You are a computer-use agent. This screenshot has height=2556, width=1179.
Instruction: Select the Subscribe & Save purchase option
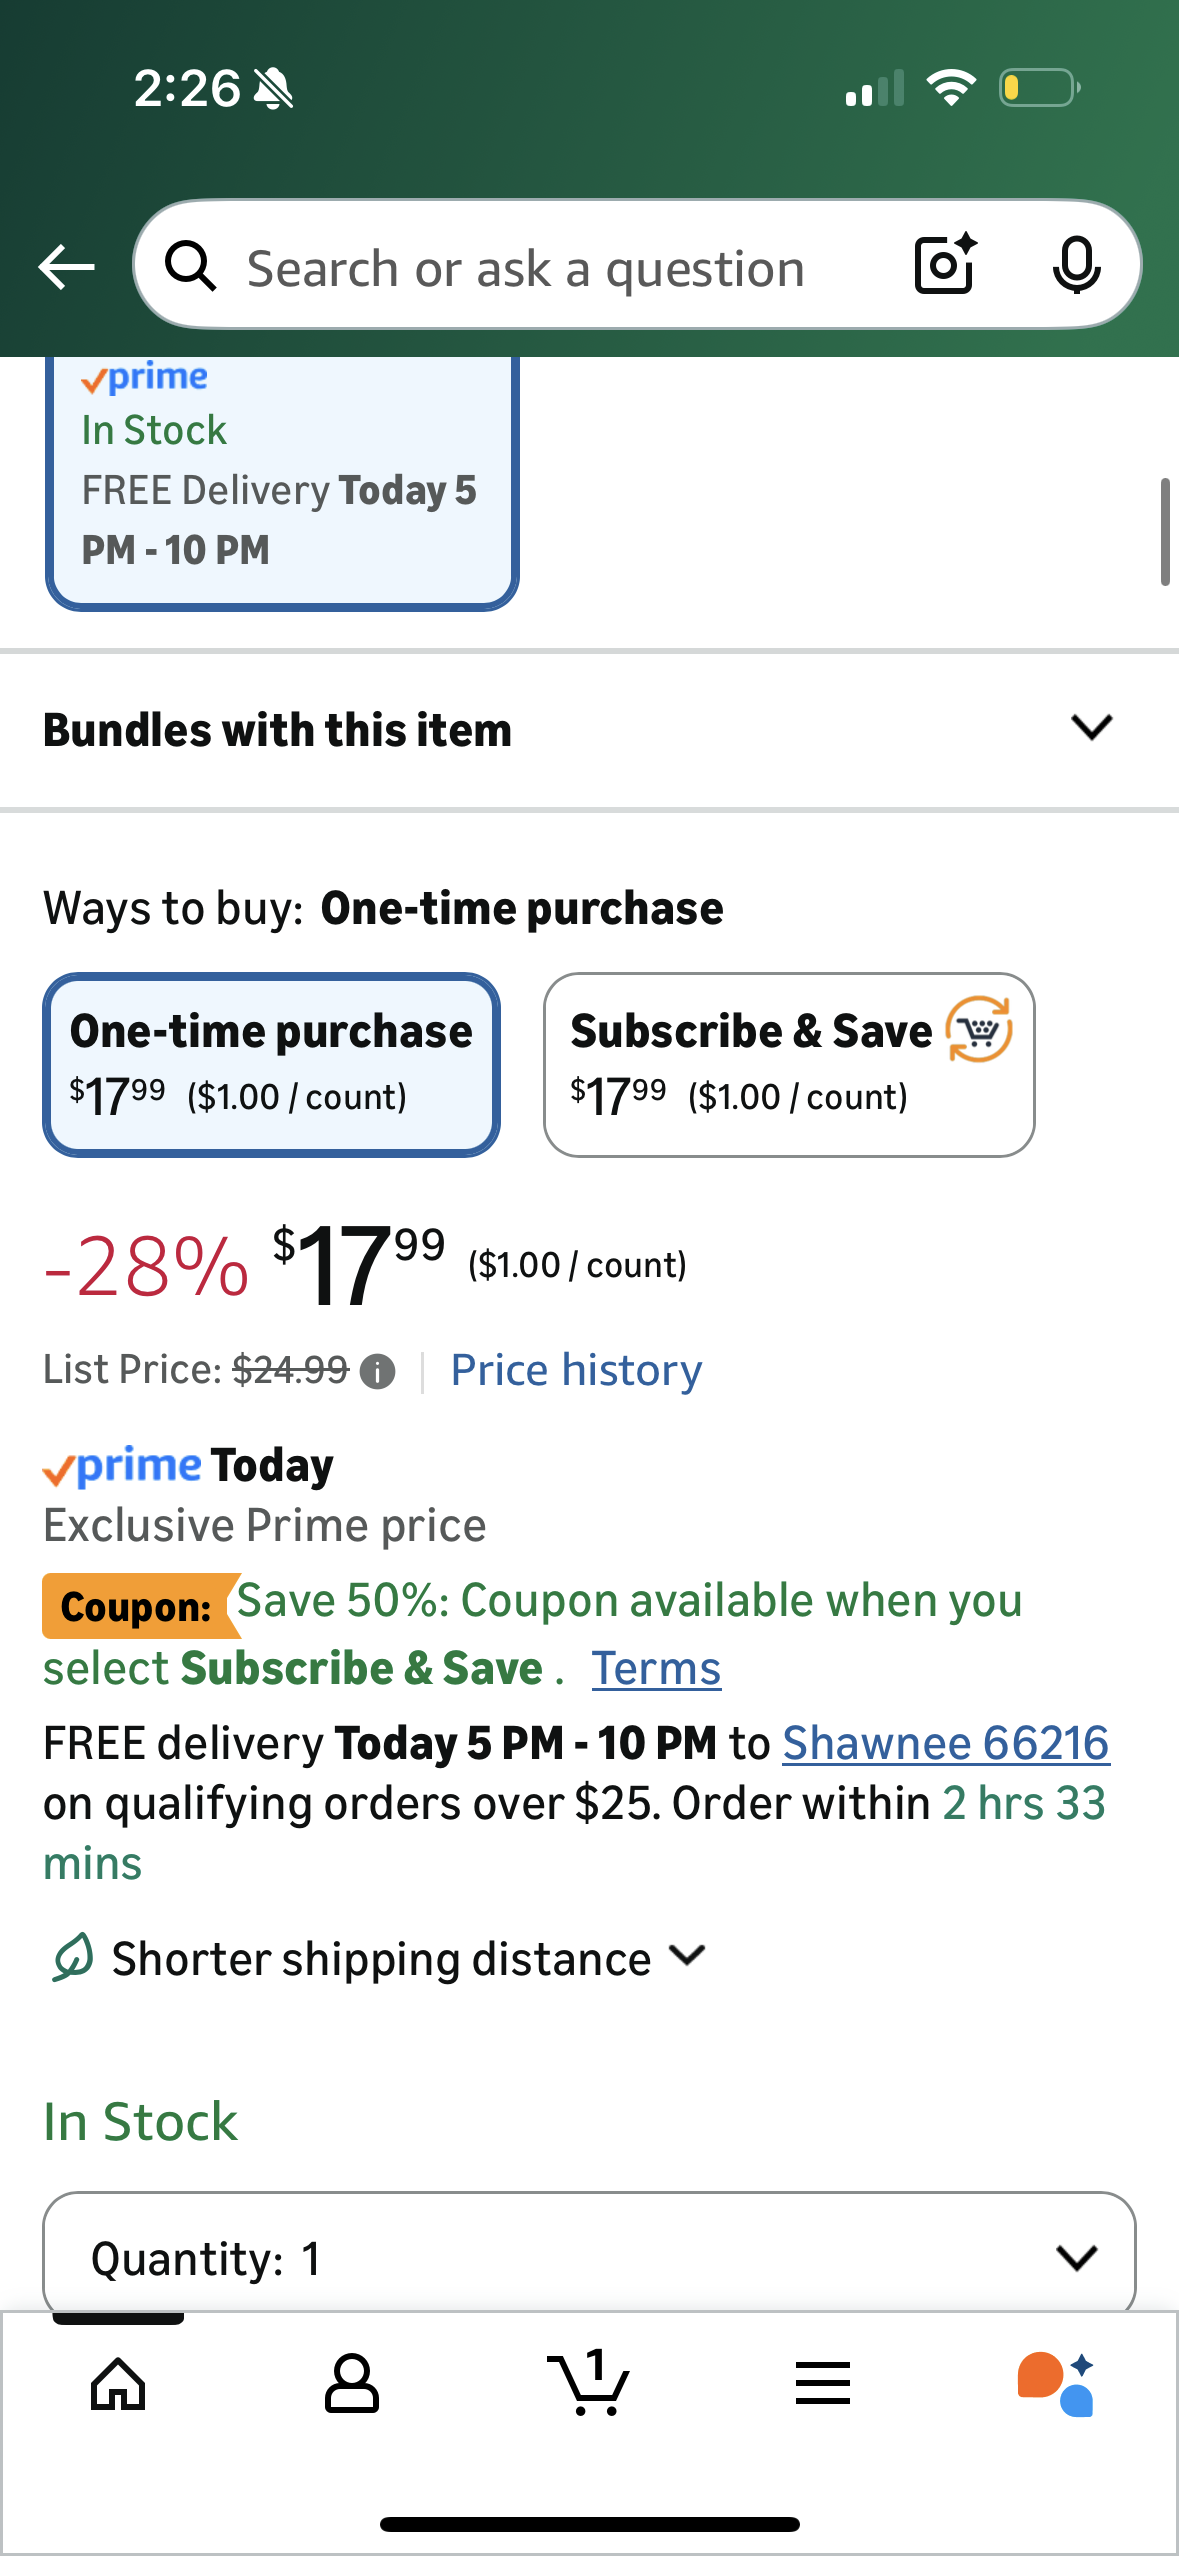coord(789,1063)
